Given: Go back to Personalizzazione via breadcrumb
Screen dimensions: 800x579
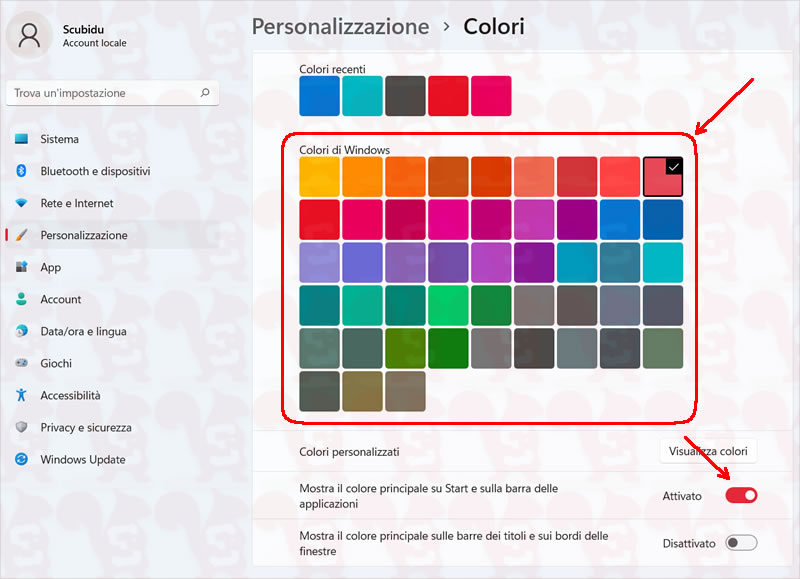Looking at the screenshot, I should click(340, 27).
